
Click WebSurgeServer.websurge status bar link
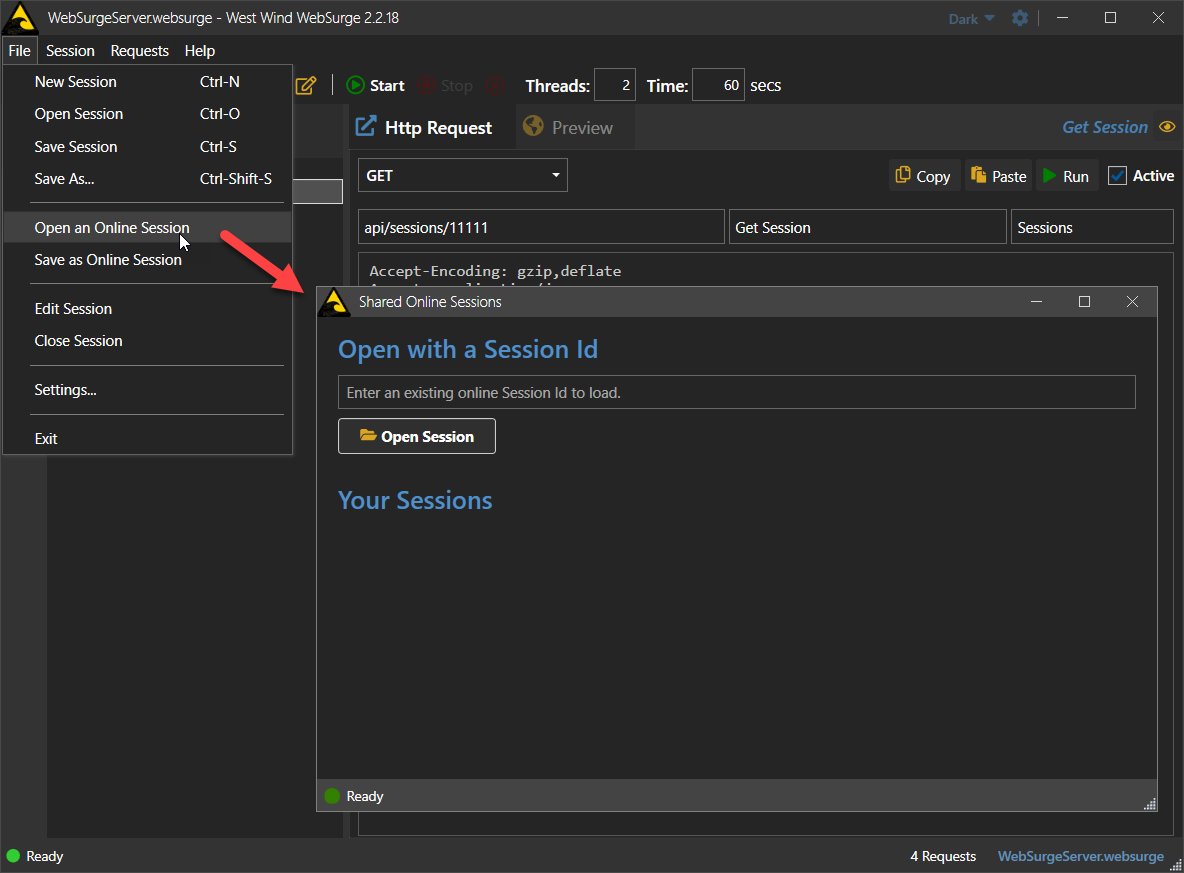pyautogui.click(x=1081, y=856)
